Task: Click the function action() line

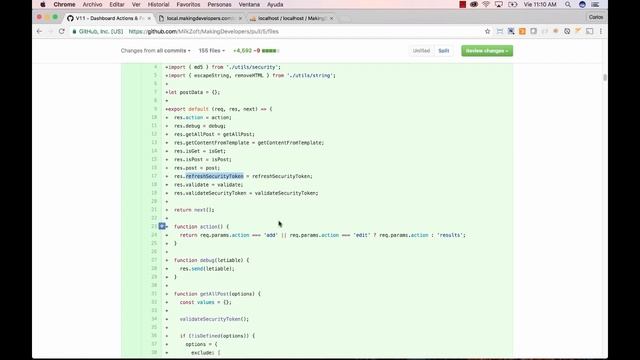Action: [x=202, y=227]
